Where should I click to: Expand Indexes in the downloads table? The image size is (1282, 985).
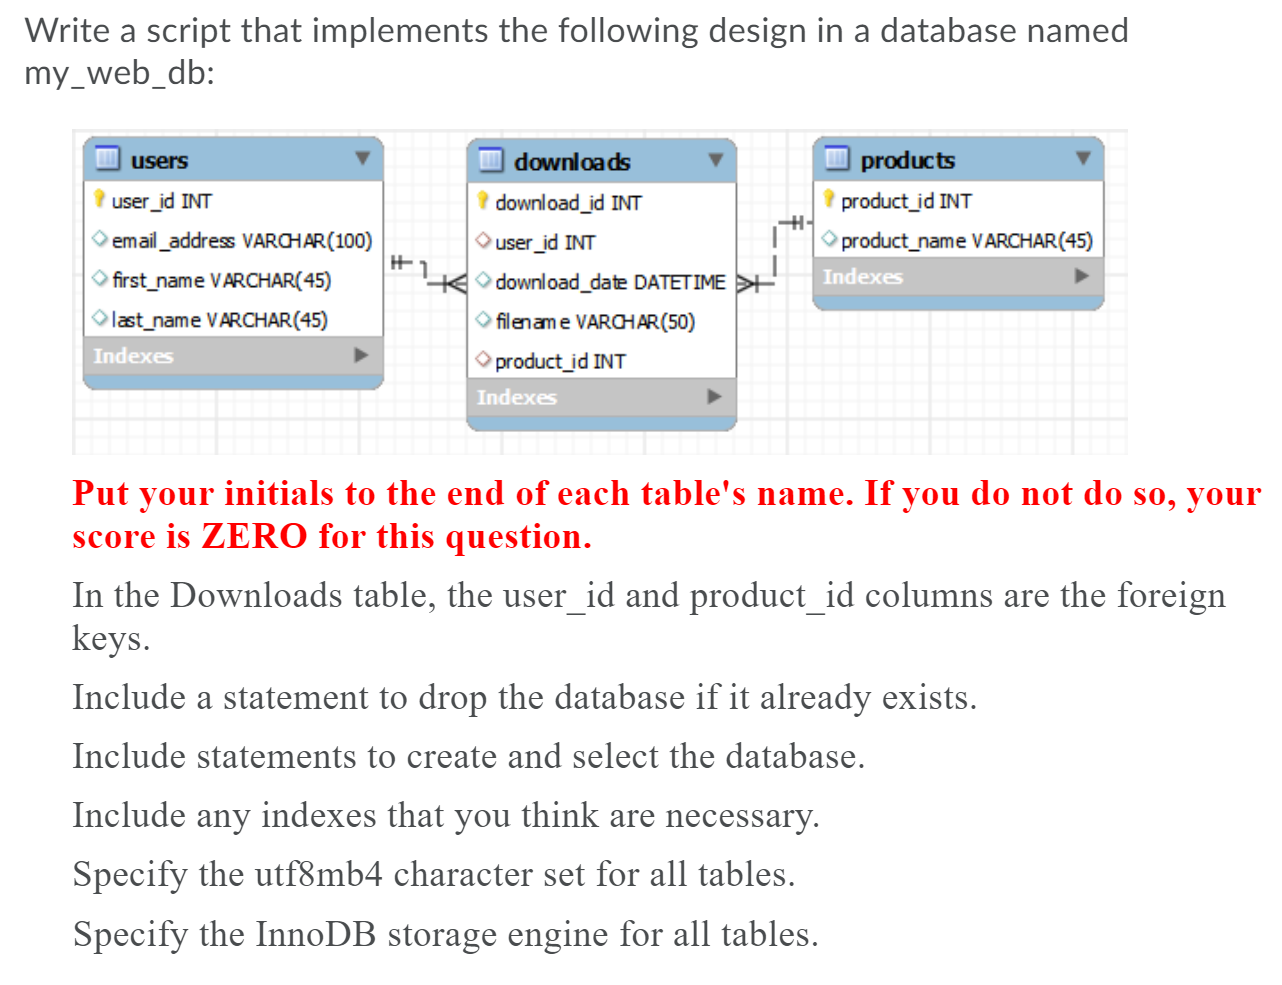pos(714,397)
